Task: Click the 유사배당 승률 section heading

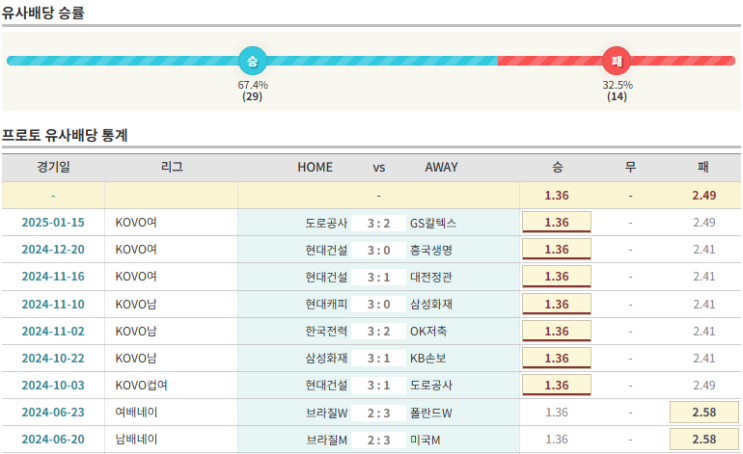Action: point(43,12)
